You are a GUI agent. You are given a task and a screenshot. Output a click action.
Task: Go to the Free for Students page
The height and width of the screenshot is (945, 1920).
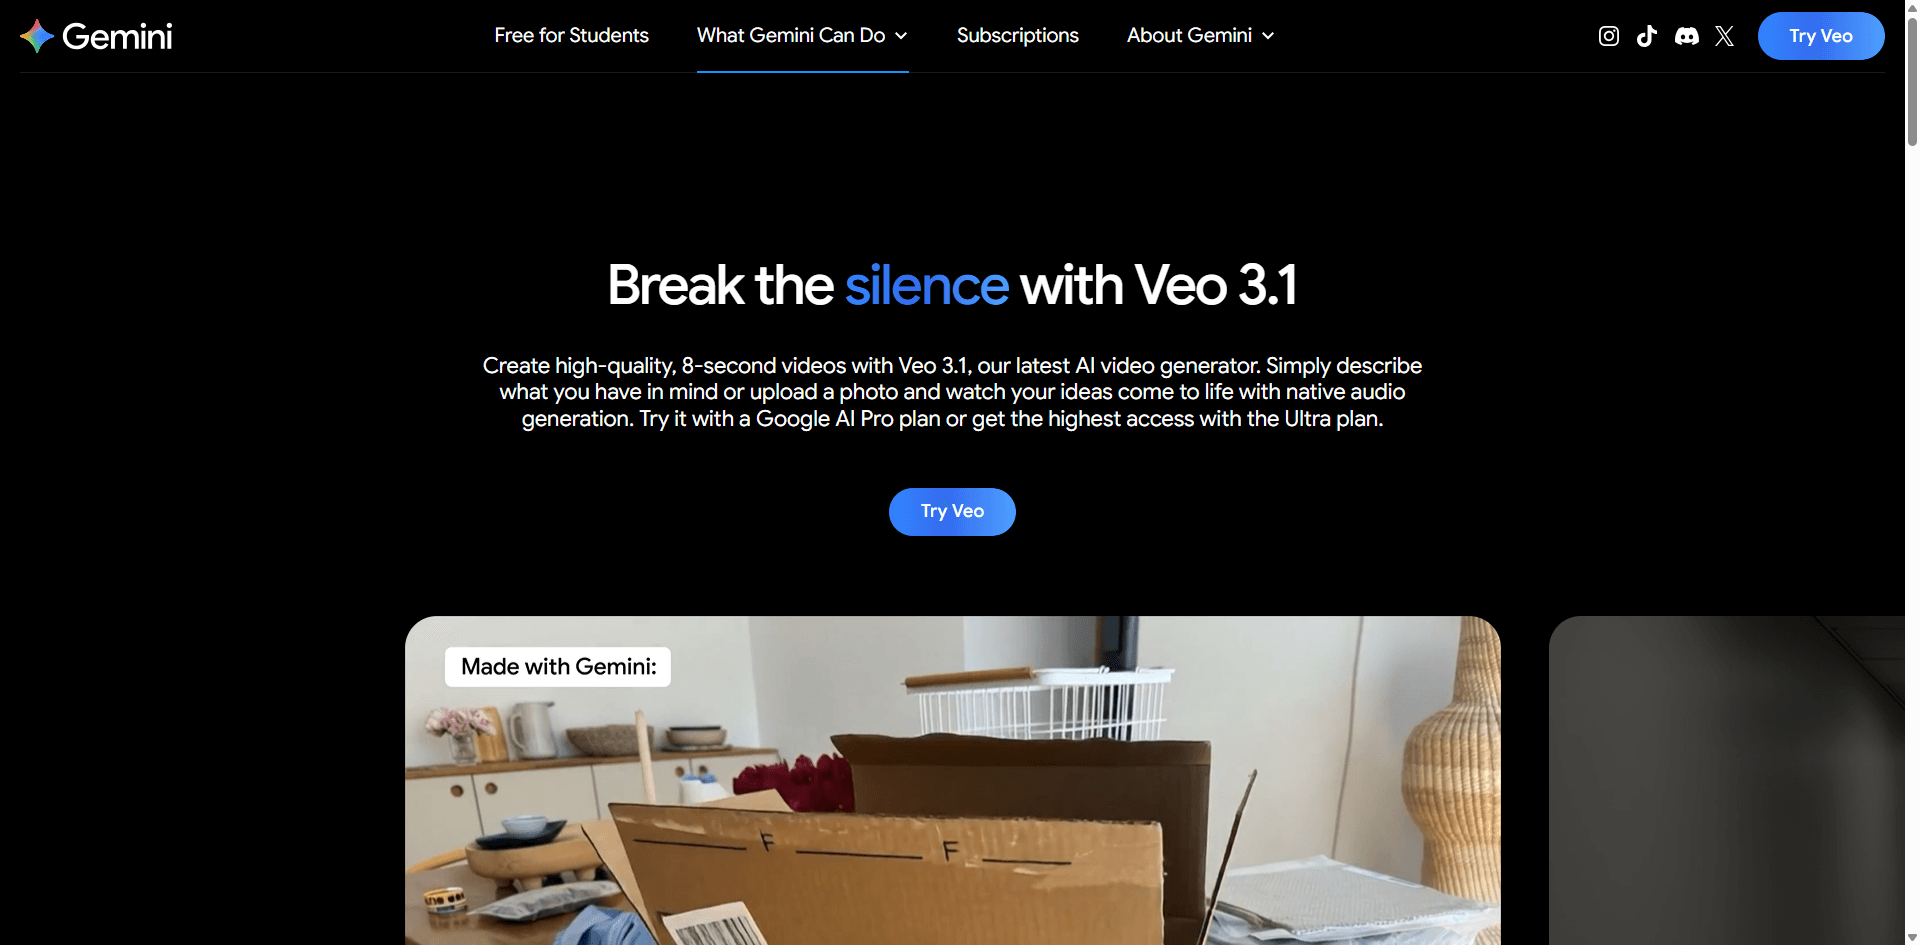pyautogui.click(x=571, y=35)
